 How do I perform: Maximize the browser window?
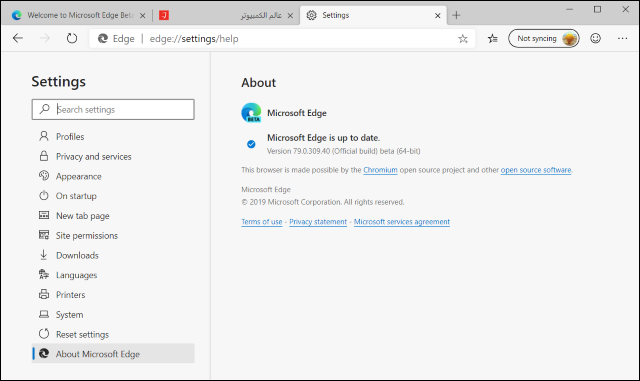(x=598, y=9)
